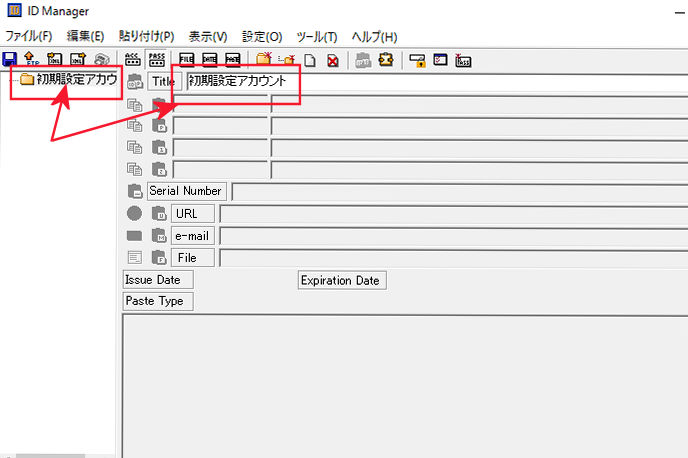Click the FILE toolbar icon

(x=186, y=59)
